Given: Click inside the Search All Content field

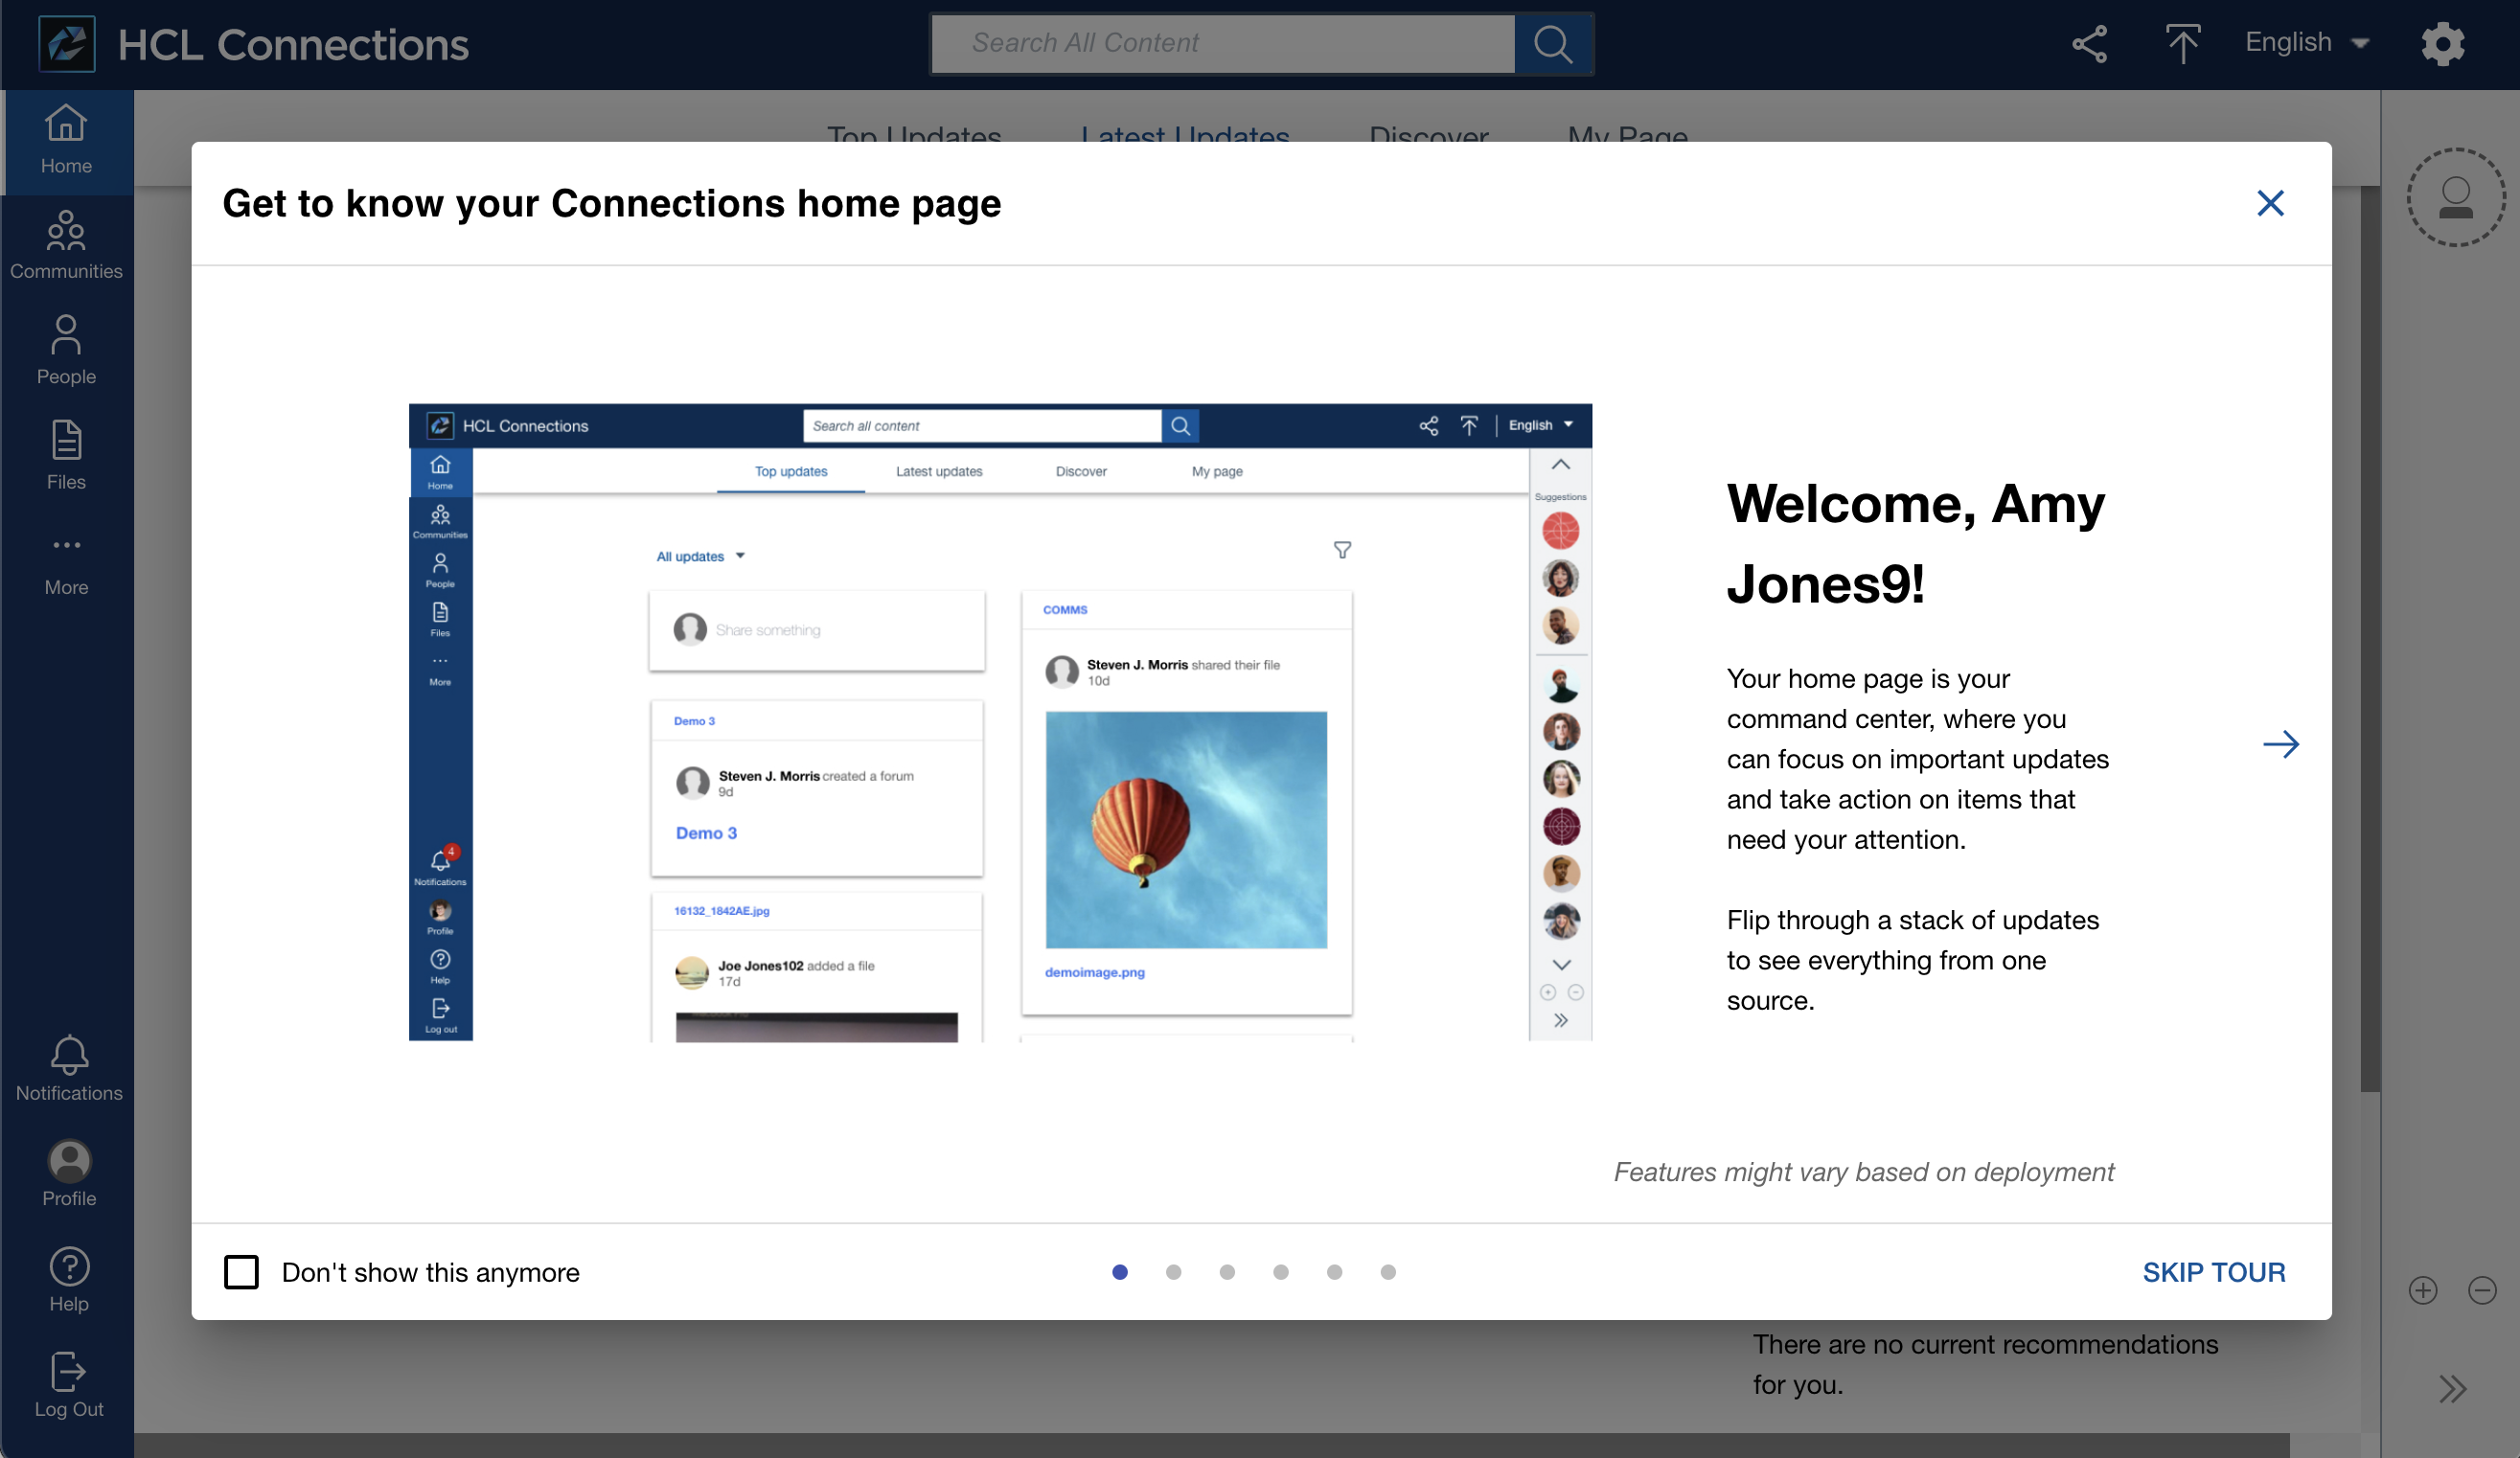Looking at the screenshot, I should pyautogui.click(x=1220, y=43).
